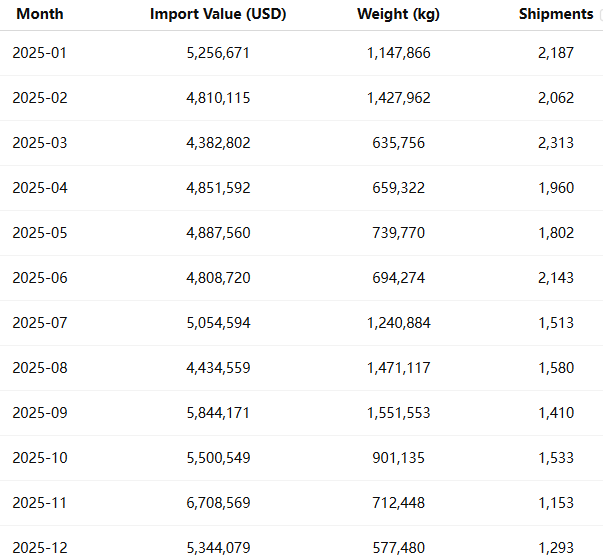Click shipments value 1,960
Image resolution: width=603 pixels, height=559 pixels.
555,188
